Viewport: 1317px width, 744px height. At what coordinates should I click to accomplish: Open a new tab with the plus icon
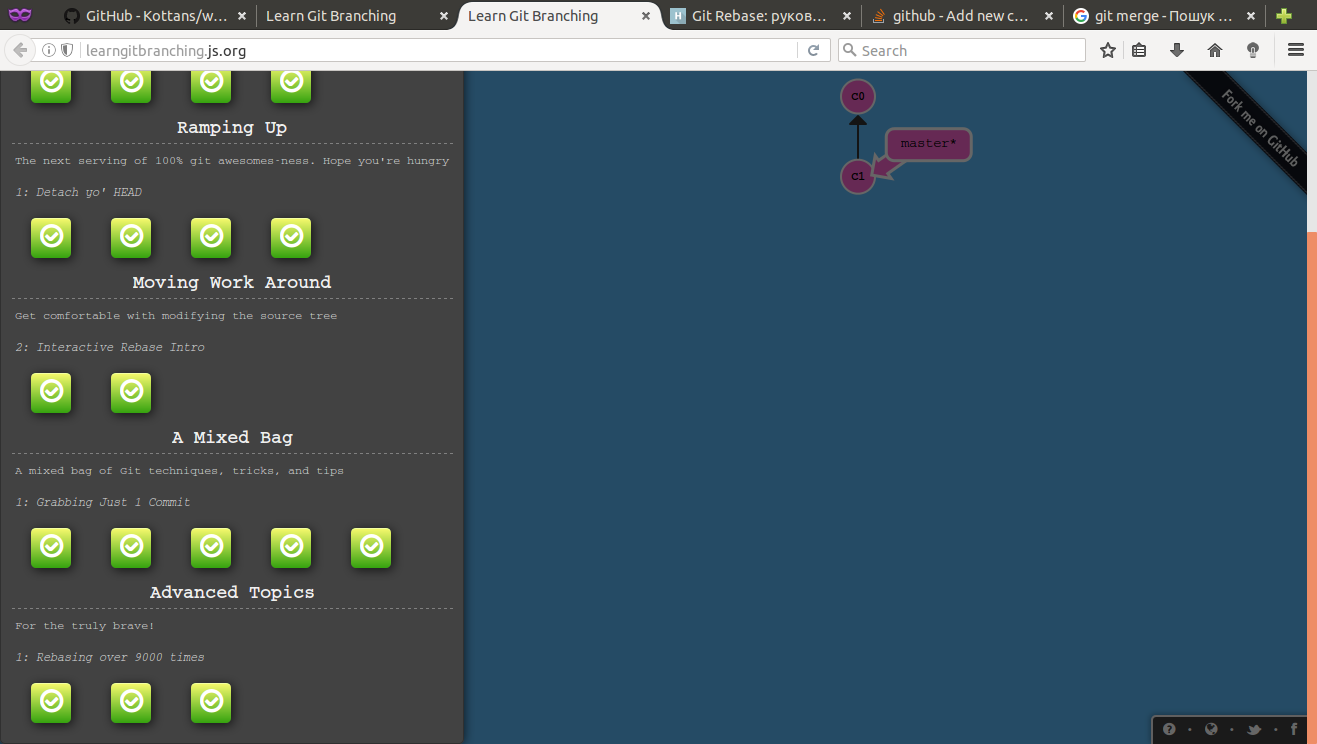point(1284,16)
